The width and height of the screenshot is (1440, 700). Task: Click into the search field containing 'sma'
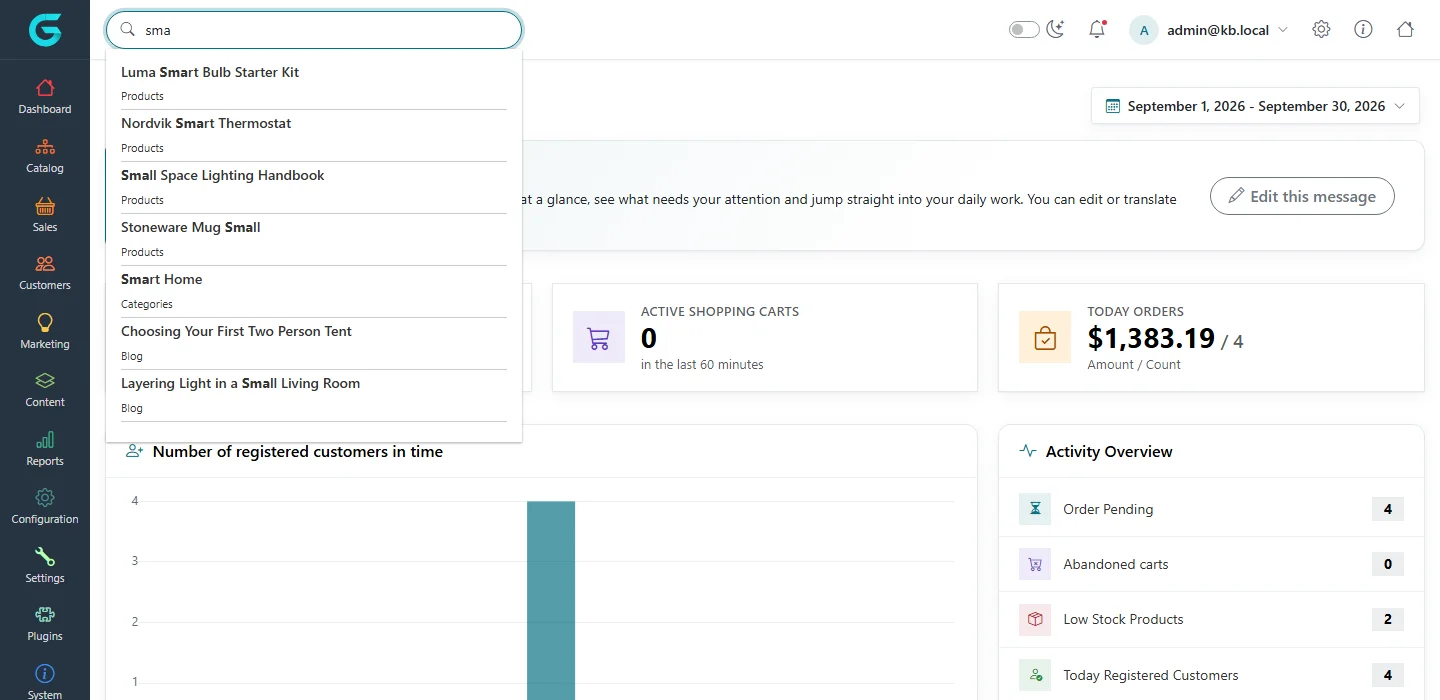314,30
